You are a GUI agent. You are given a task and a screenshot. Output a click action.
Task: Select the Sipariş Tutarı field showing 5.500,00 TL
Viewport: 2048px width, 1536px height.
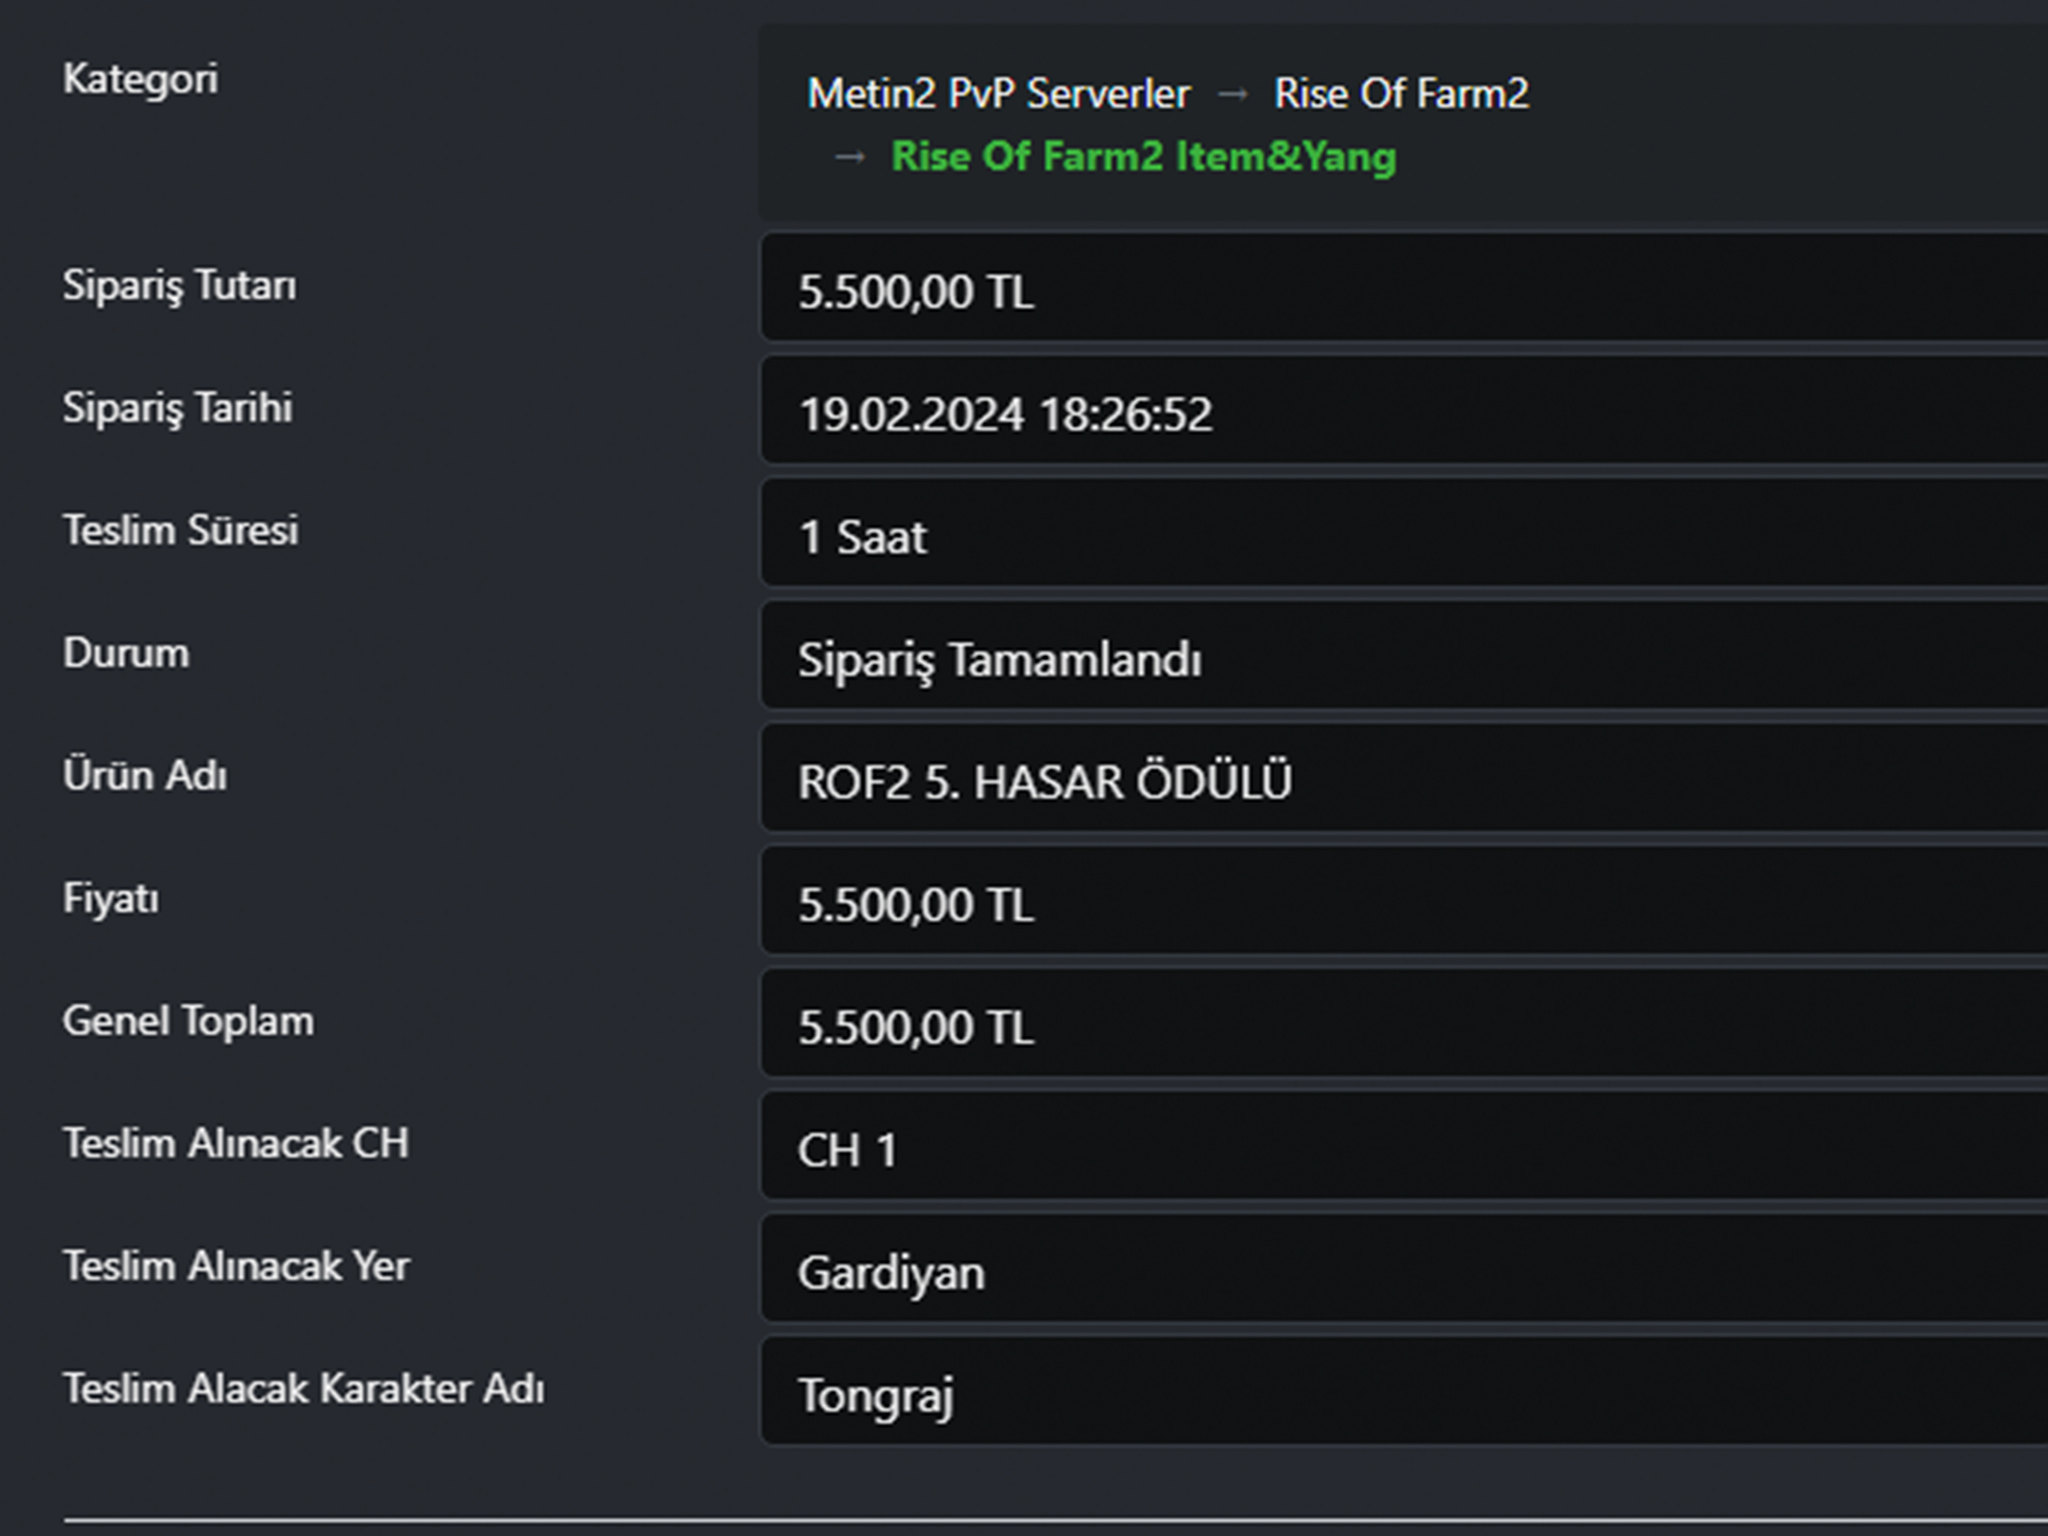click(x=1404, y=287)
